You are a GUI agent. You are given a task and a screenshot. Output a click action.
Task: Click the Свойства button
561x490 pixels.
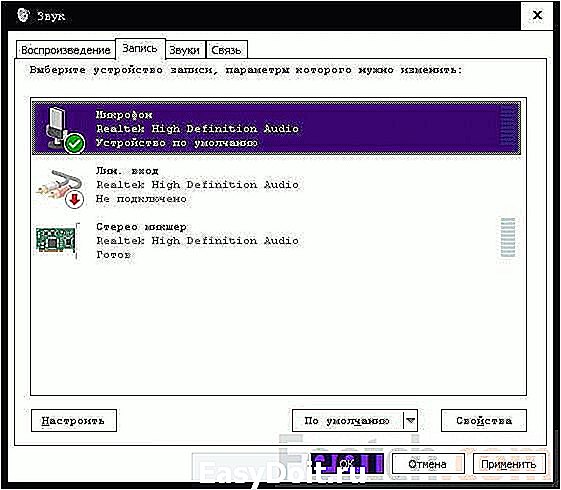[x=484, y=420]
